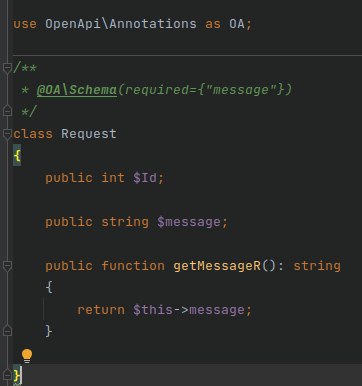
Task: Collapse the doc comment at /** fold marker
Action: [7, 68]
